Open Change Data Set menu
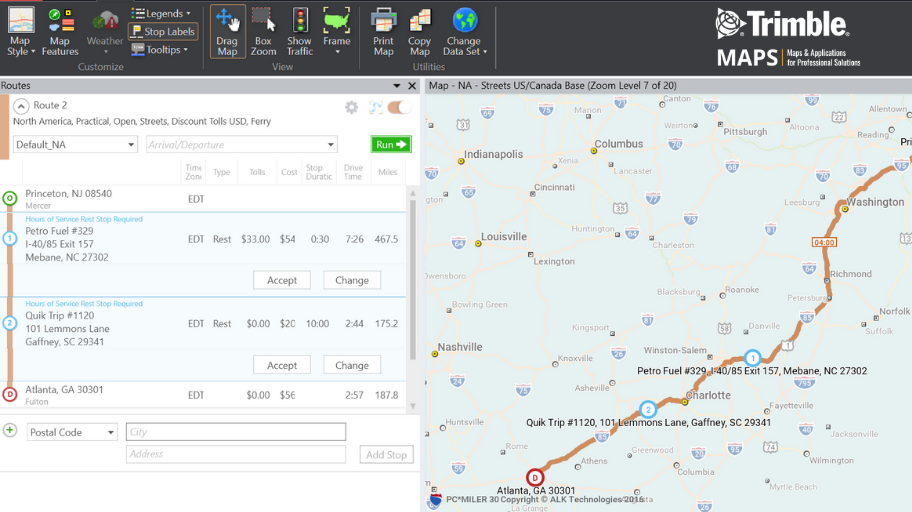 (464, 31)
